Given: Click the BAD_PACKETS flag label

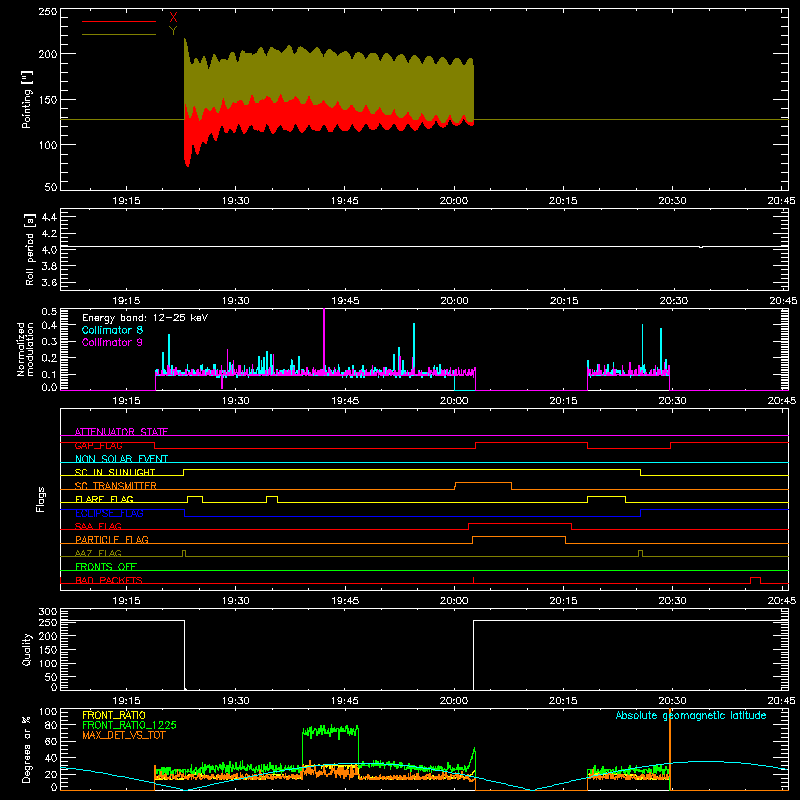Looking at the screenshot, I should (x=109, y=580).
